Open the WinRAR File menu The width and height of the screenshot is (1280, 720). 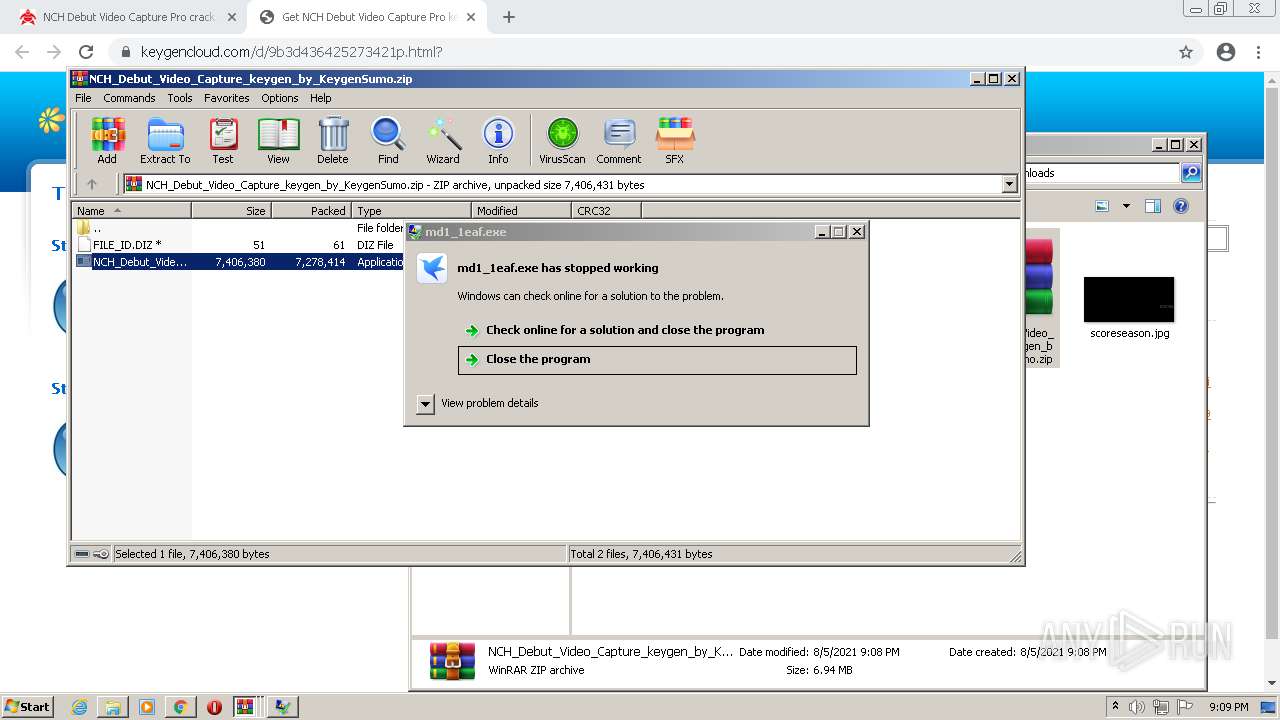click(x=83, y=98)
